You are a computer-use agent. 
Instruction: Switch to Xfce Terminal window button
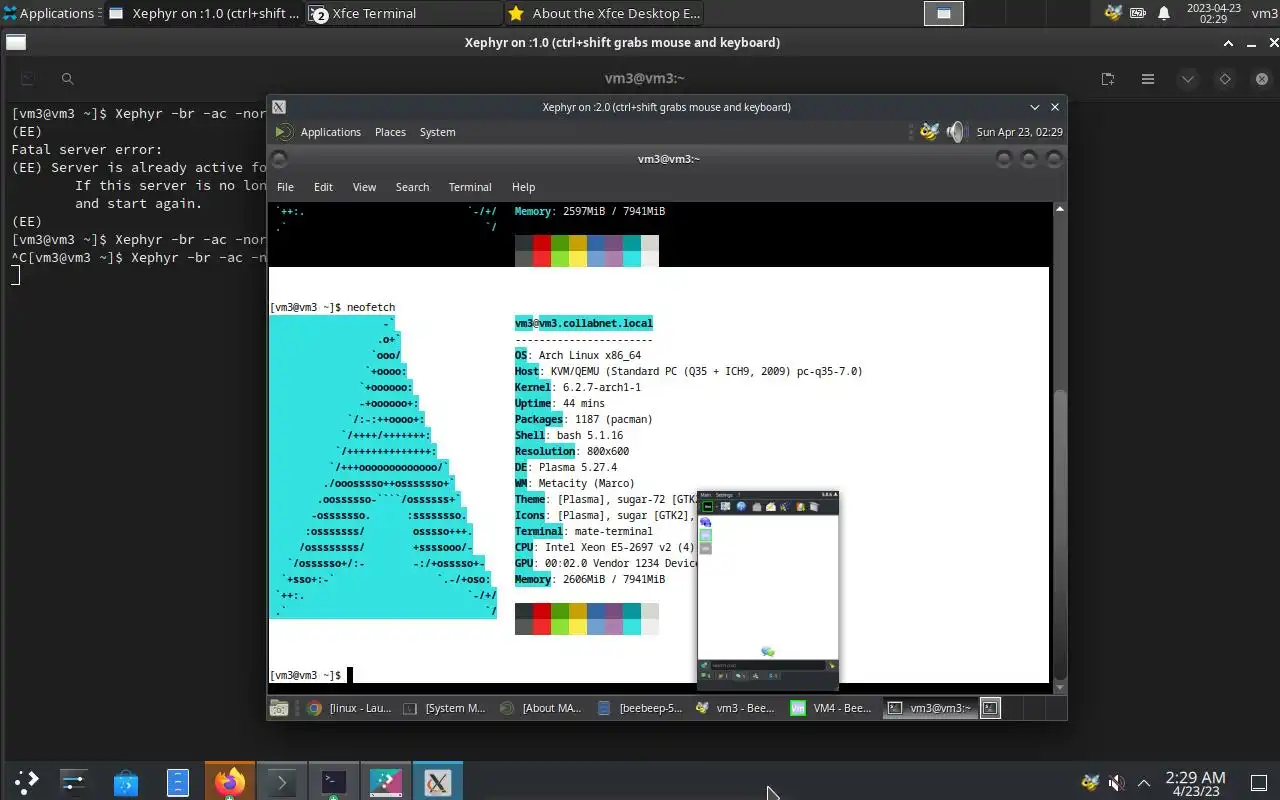click(x=404, y=13)
